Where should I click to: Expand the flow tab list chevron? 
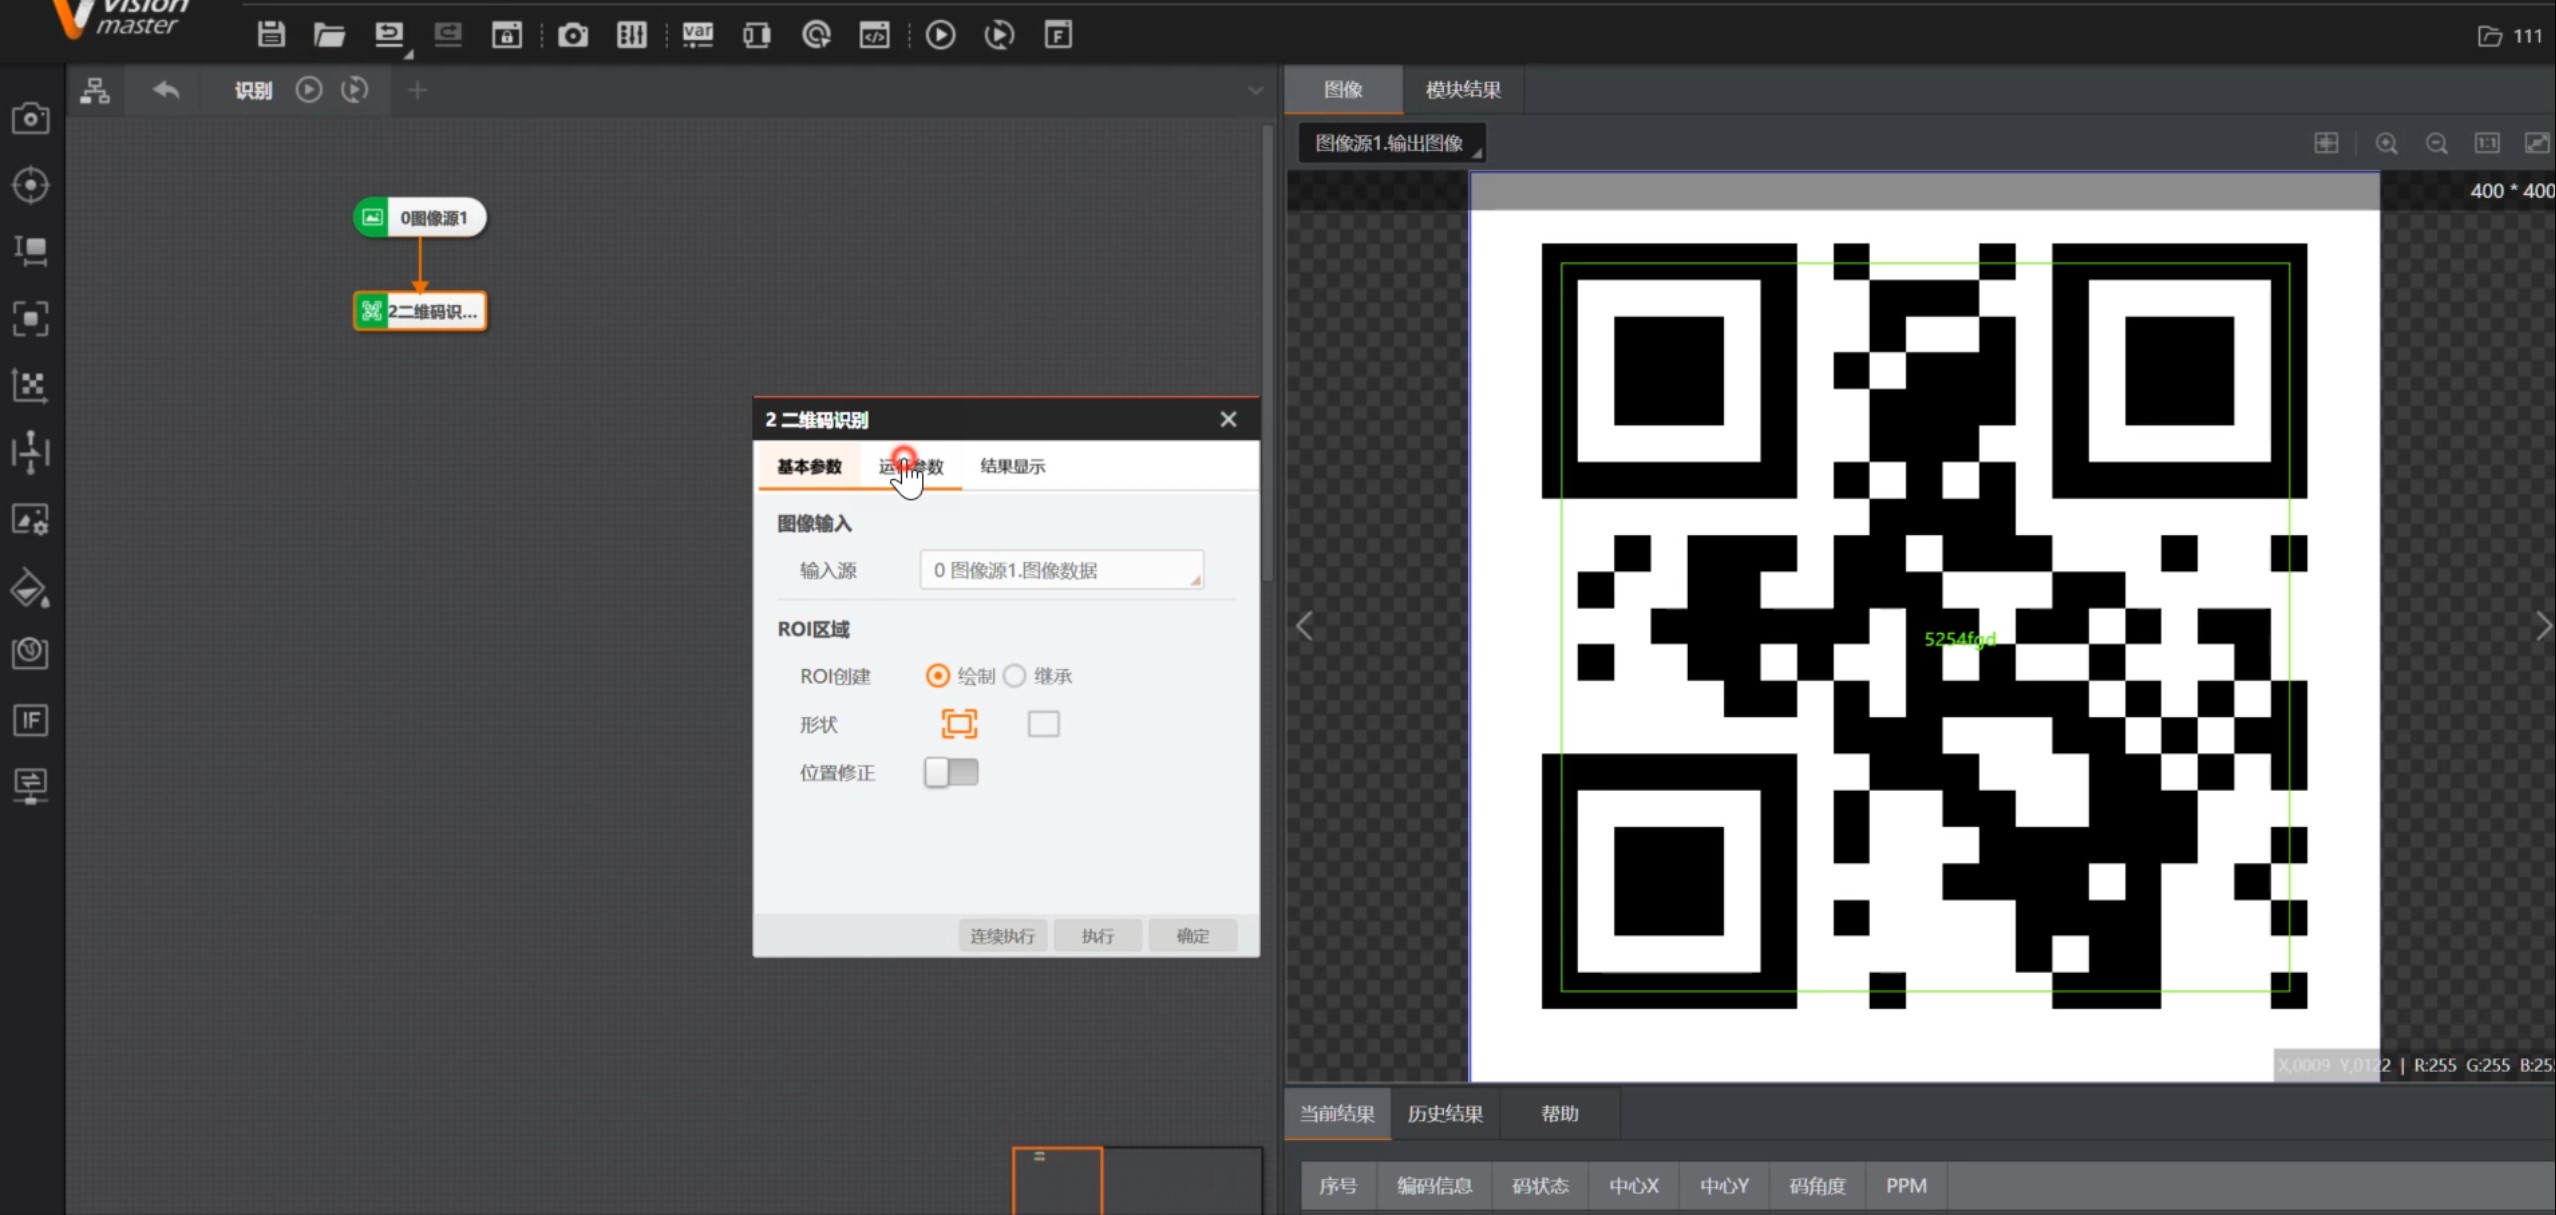tap(1255, 91)
